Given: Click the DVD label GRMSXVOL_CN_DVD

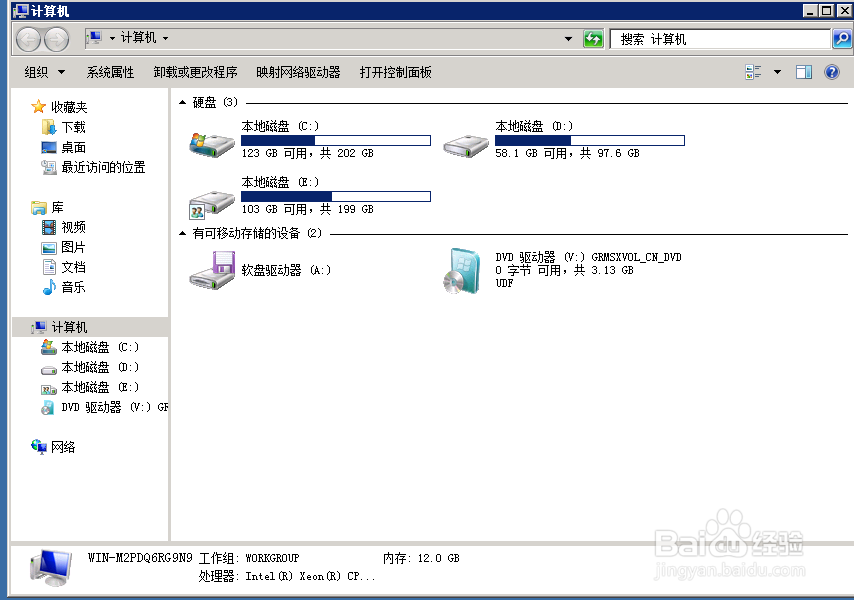Looking at the screenshot, I should [636, 257].
